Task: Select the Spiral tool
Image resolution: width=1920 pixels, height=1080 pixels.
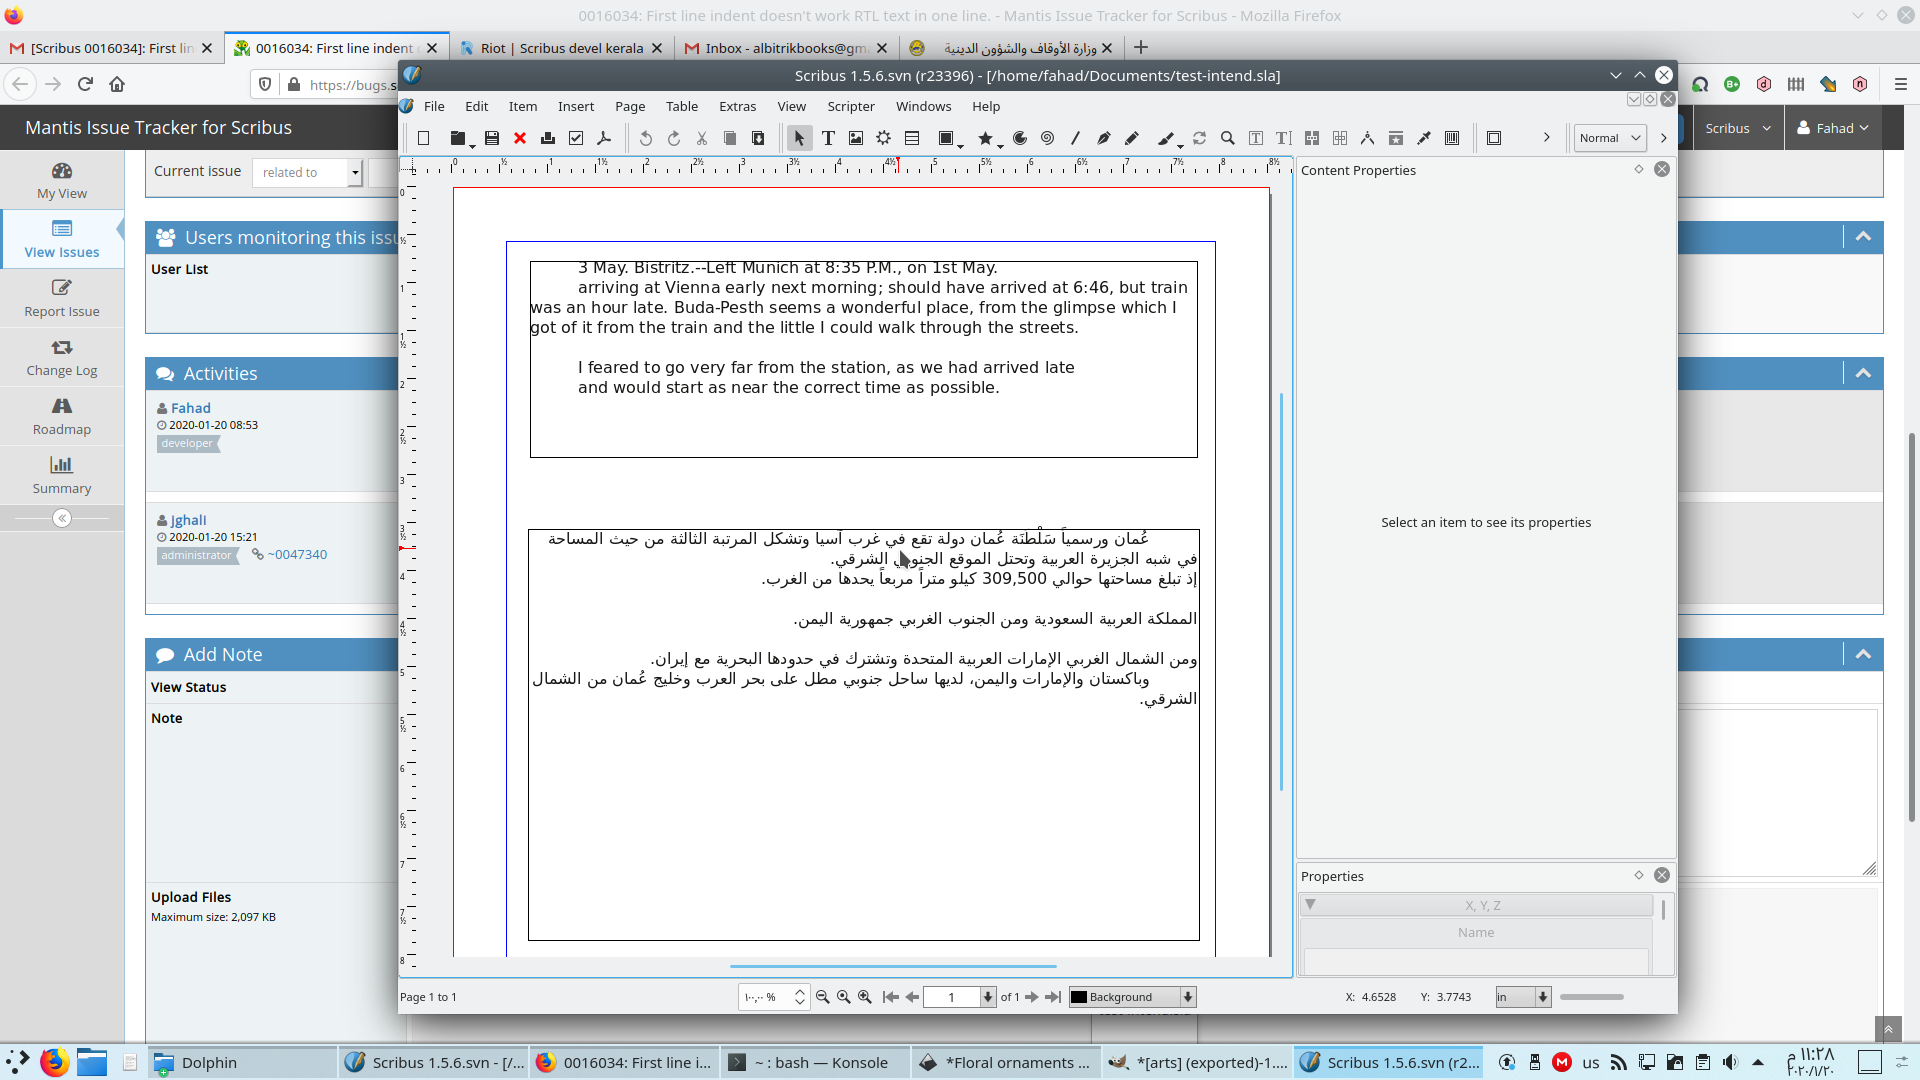Action: point(1047,138)
